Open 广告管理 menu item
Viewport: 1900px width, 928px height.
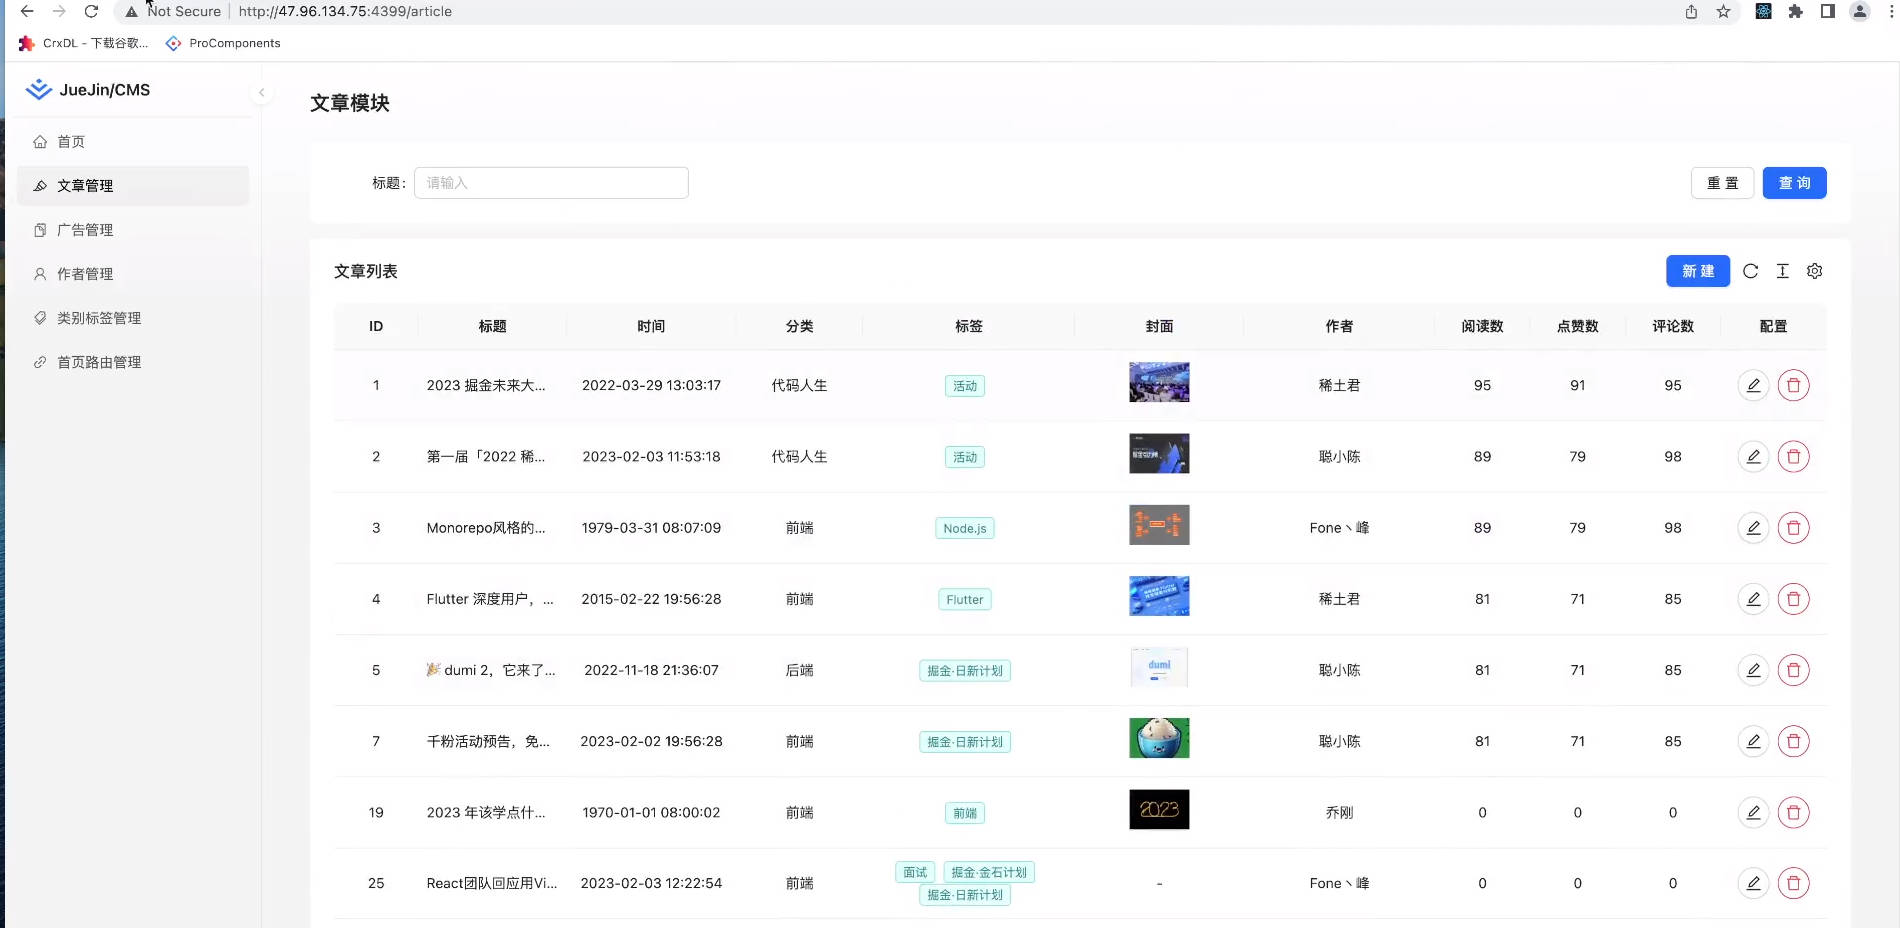133,230
